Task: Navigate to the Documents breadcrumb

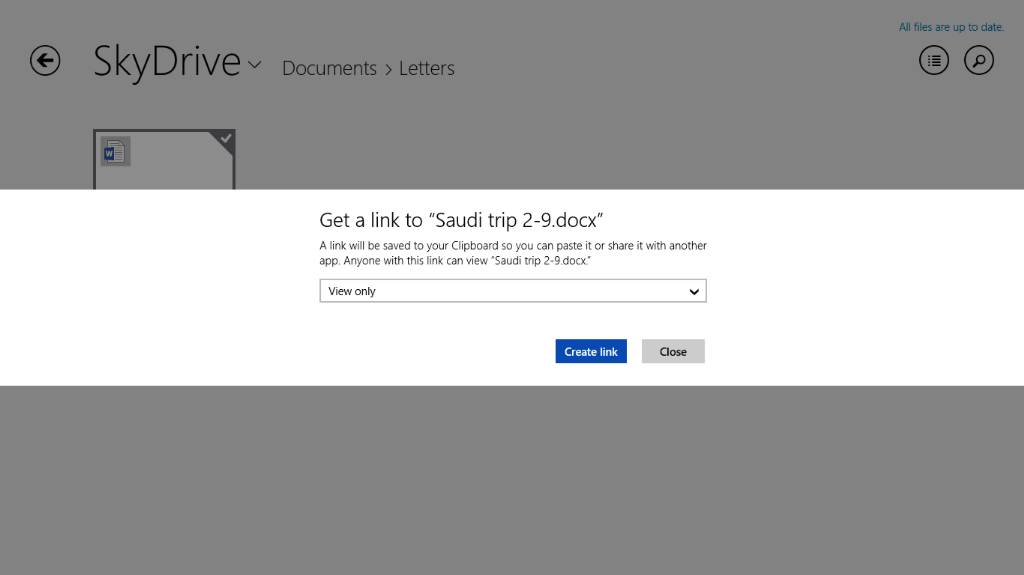Action: pos(329,69)
